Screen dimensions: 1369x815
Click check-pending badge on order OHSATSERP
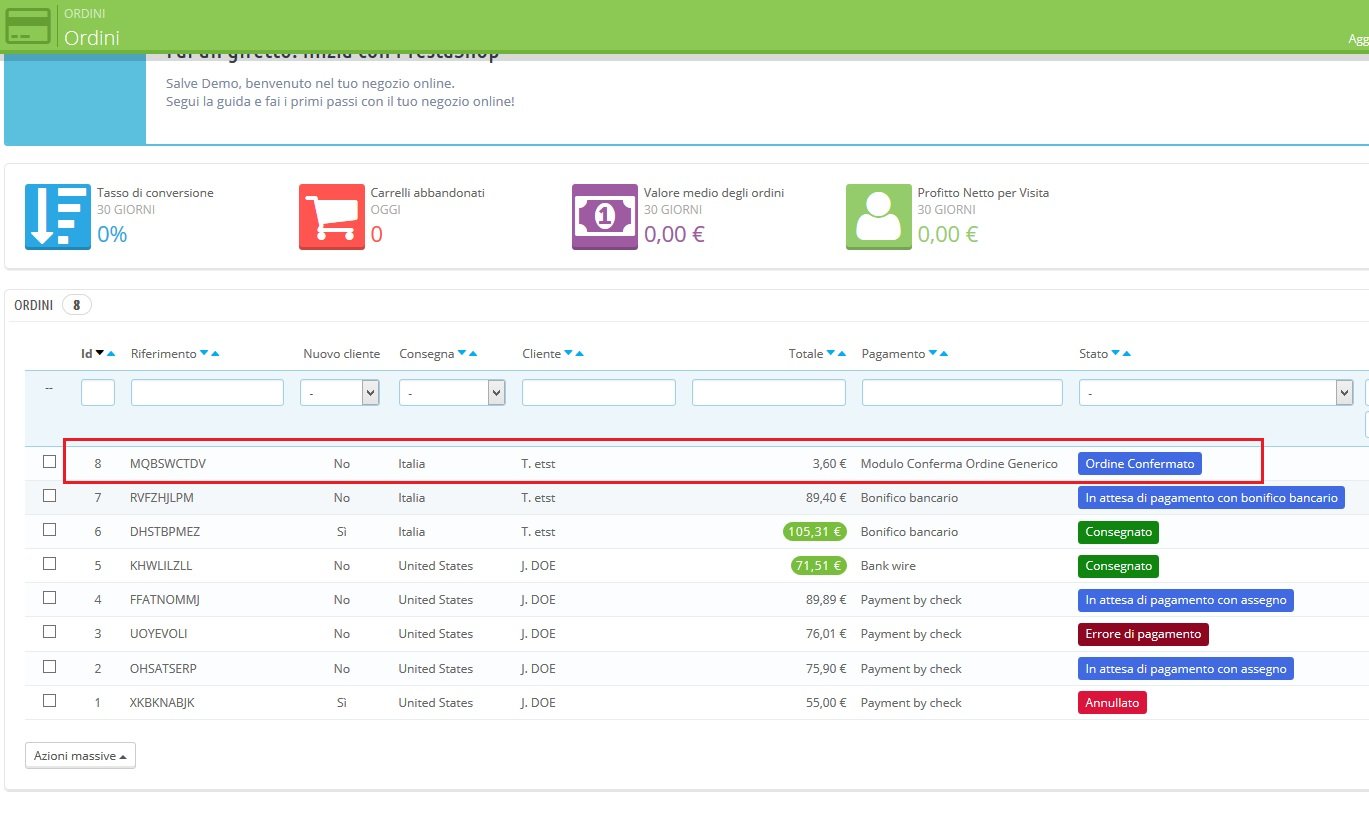pyautogui.click(x=1186, y=669)
